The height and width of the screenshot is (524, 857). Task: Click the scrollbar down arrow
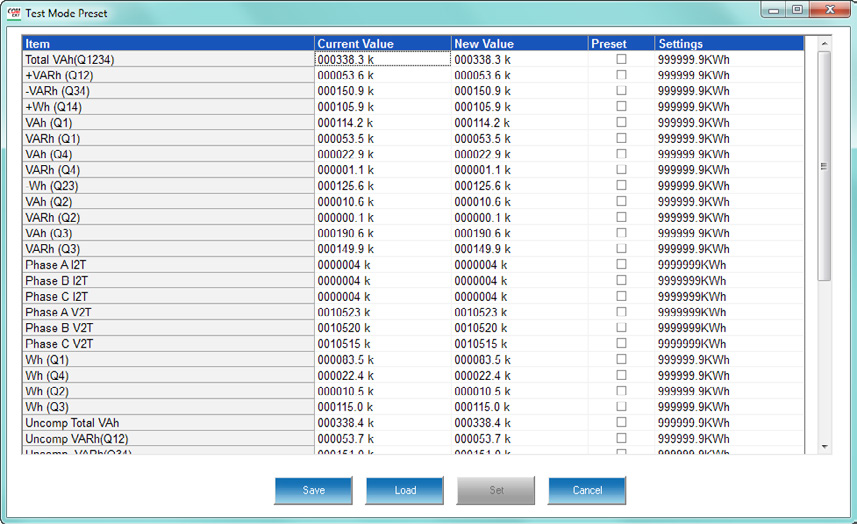824,447
